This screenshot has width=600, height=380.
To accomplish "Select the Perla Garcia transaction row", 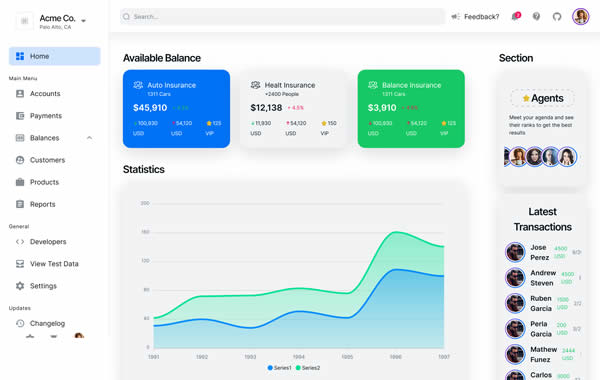I will point(543,329).
